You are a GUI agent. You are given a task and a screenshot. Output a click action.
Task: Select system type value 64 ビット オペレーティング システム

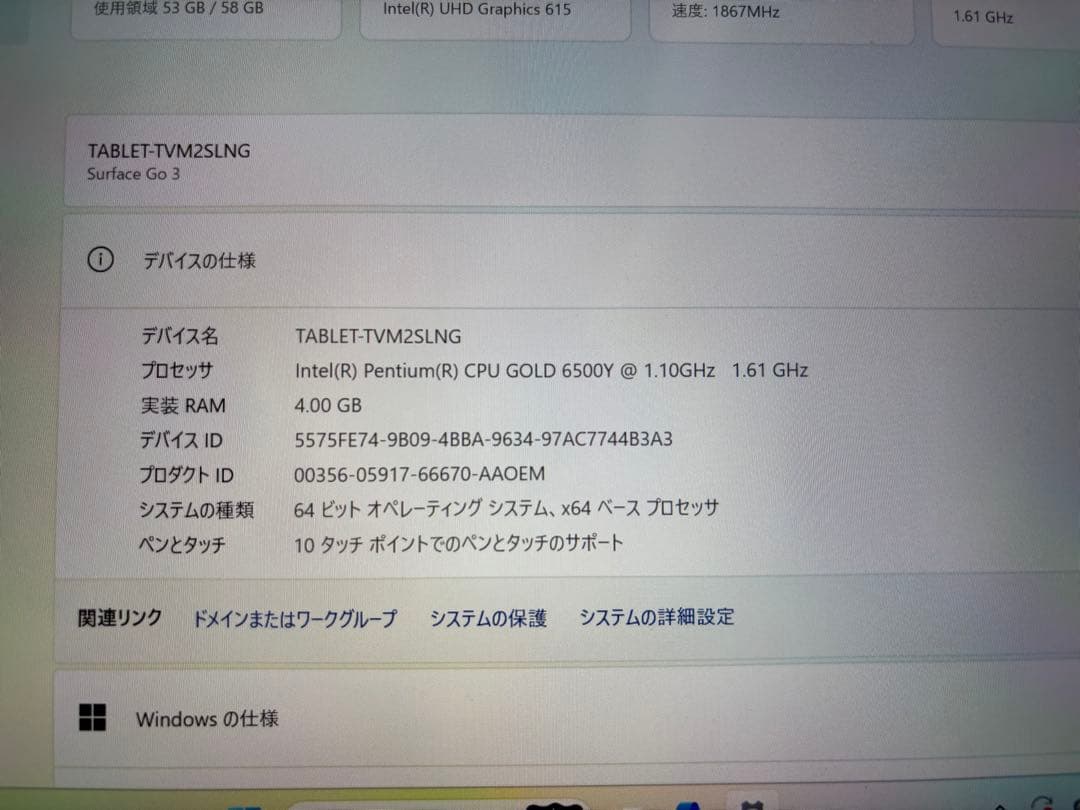pos(422,509)
